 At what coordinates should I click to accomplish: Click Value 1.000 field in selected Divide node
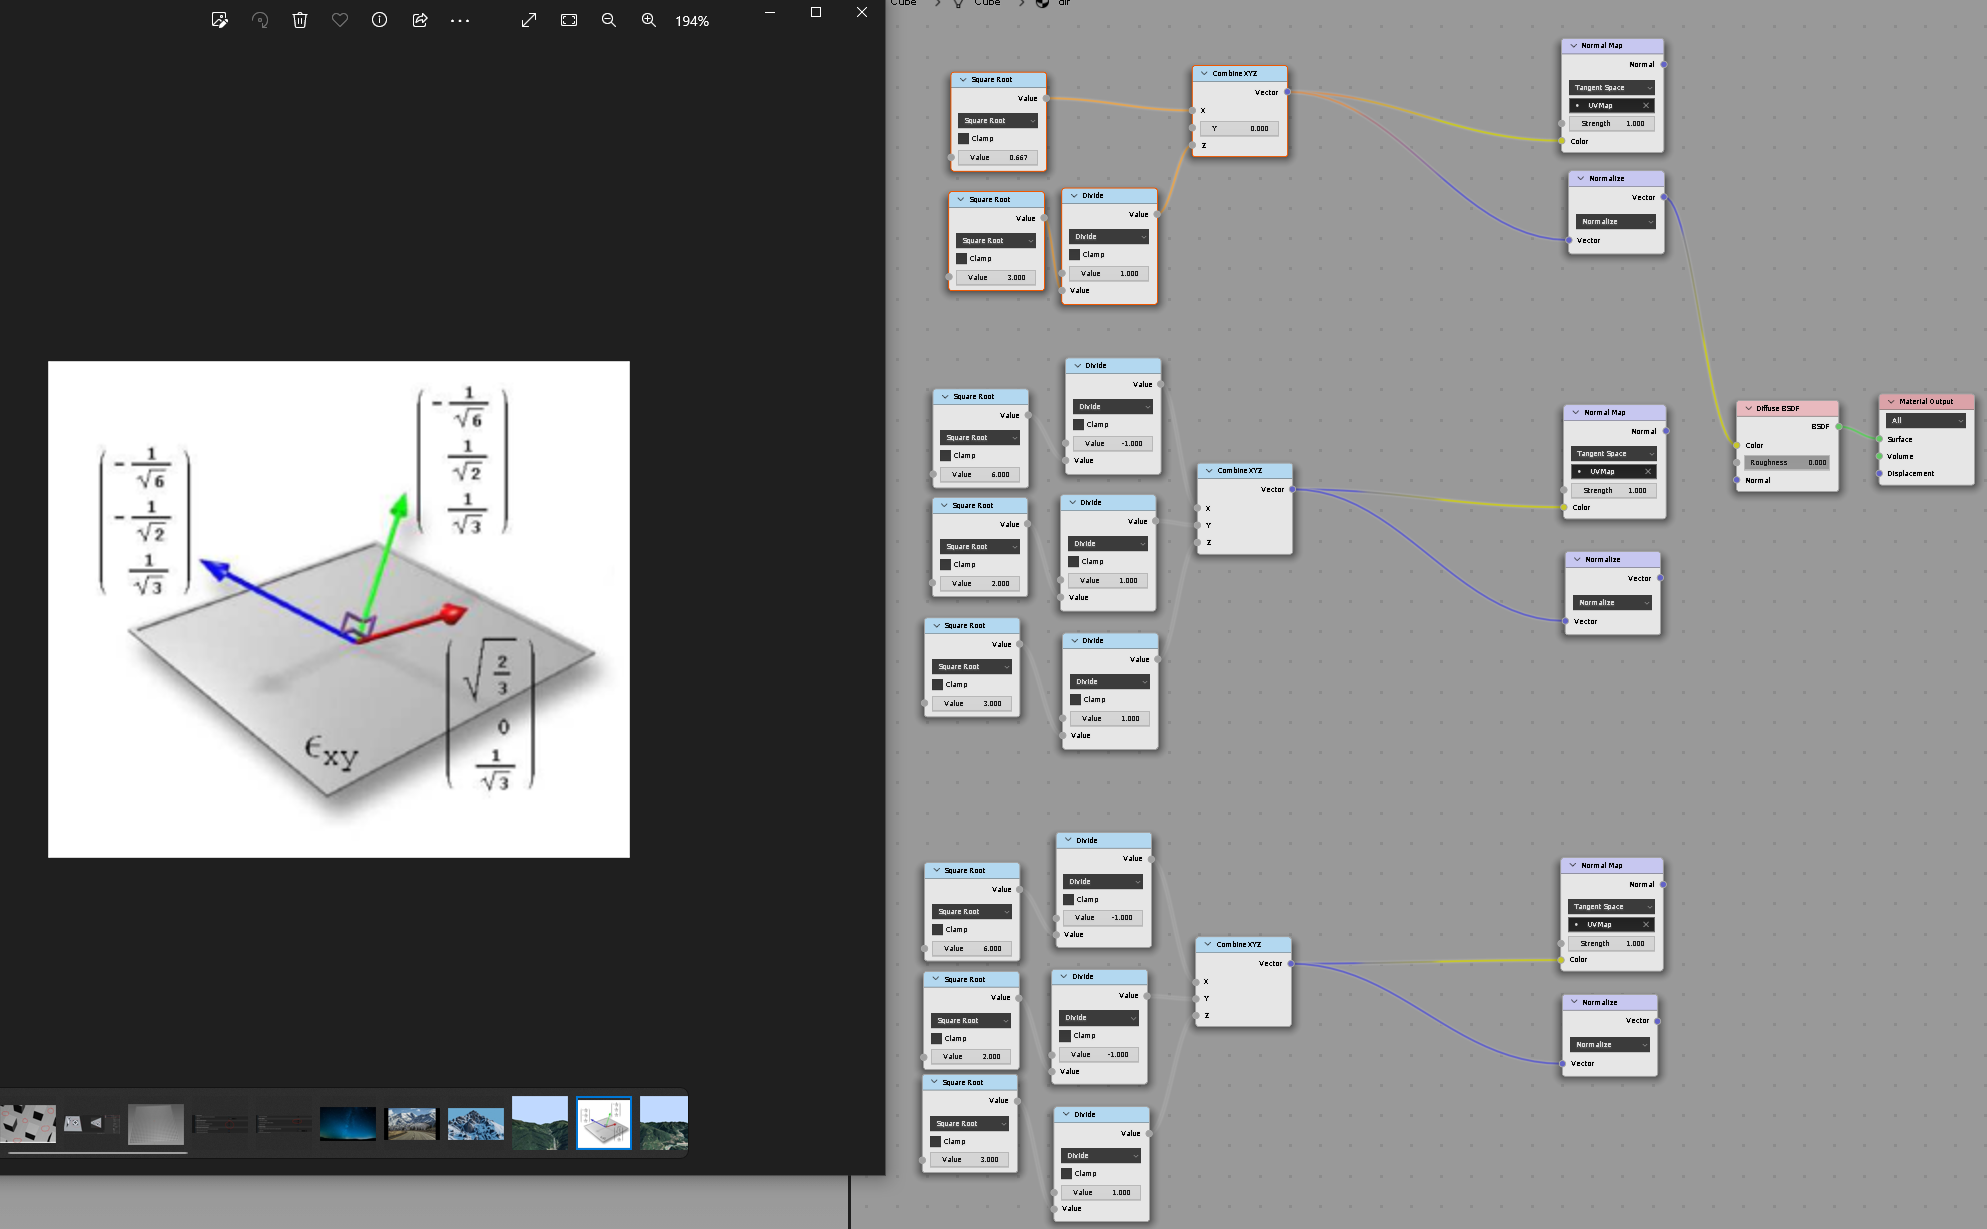click(1109, 274)
